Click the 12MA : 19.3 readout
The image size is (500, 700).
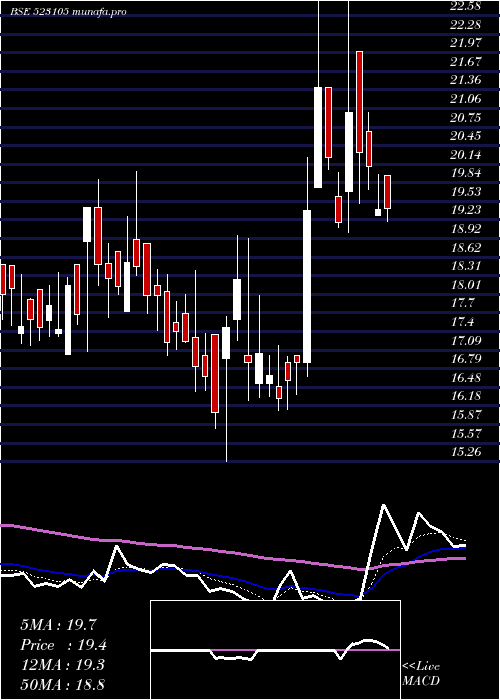click(x=62, y=665)
